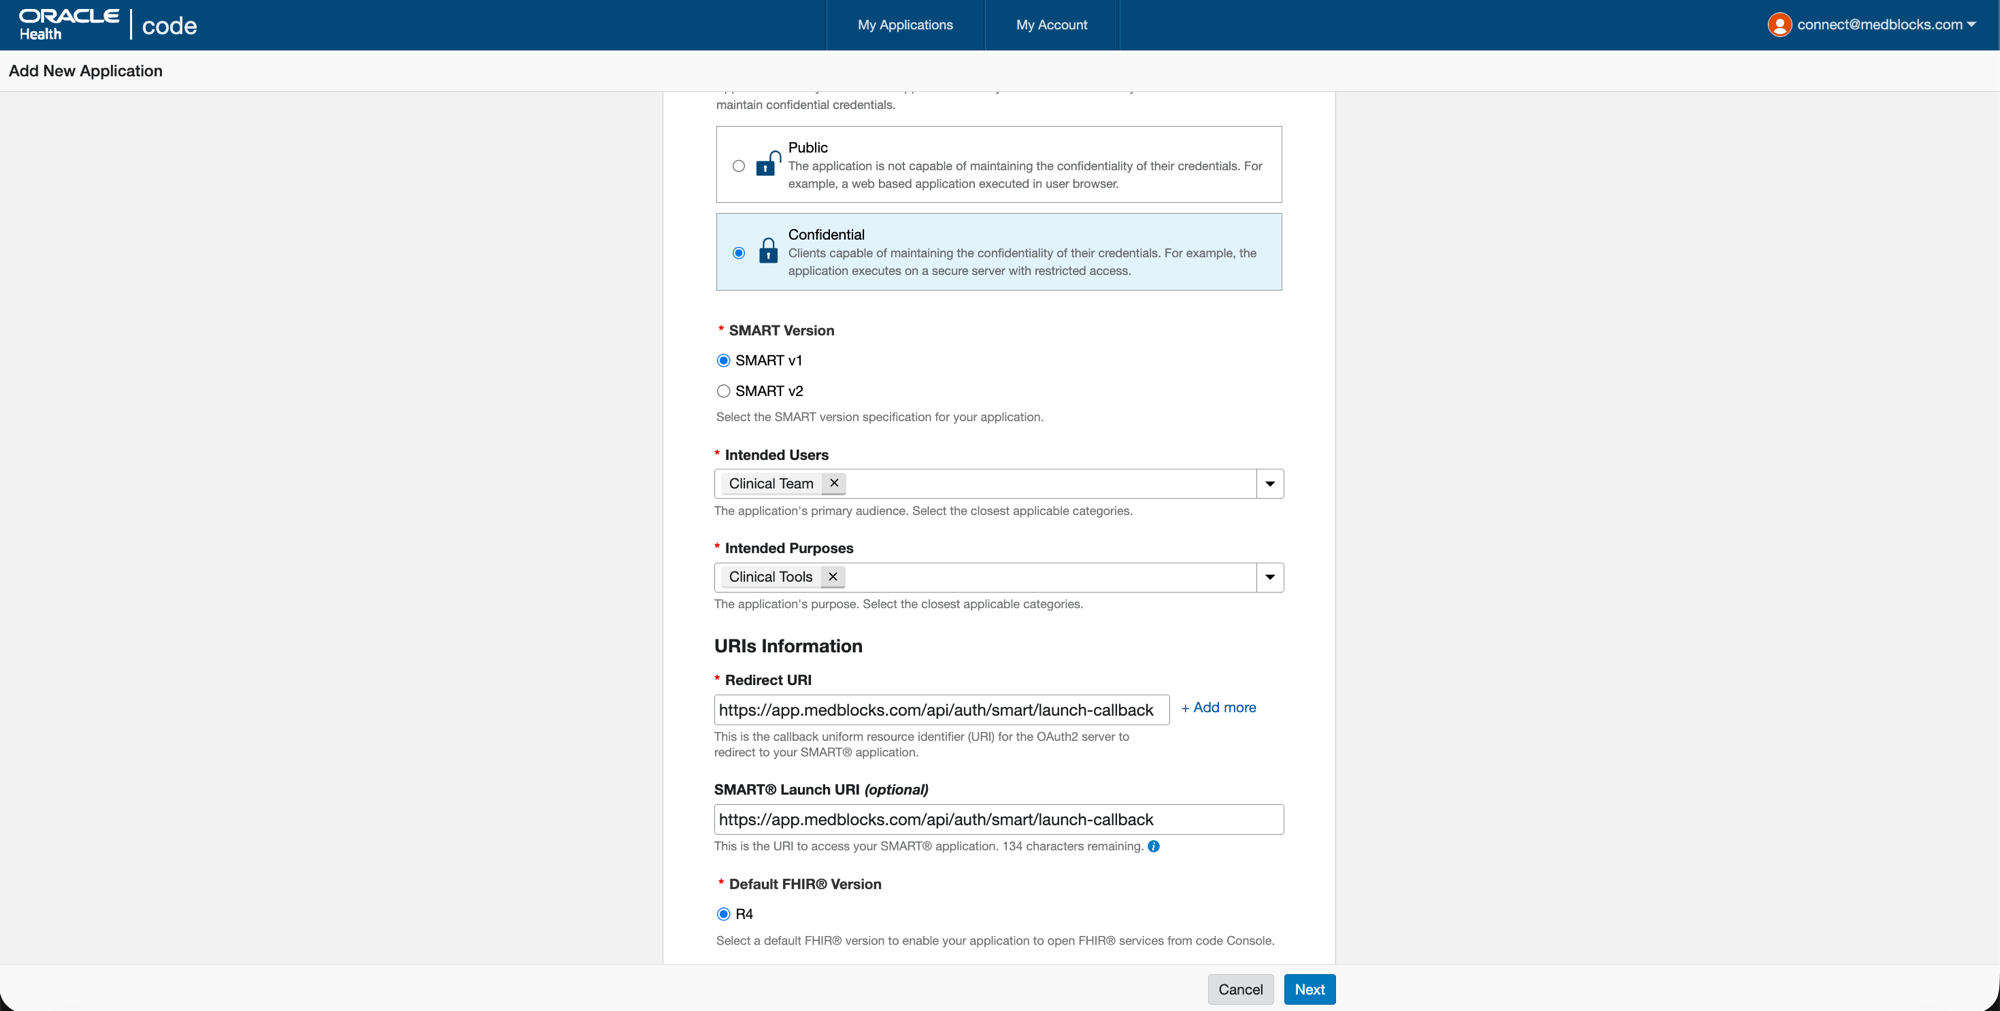Click the Confidential option title text
2000x1011 pixels.
826,235
